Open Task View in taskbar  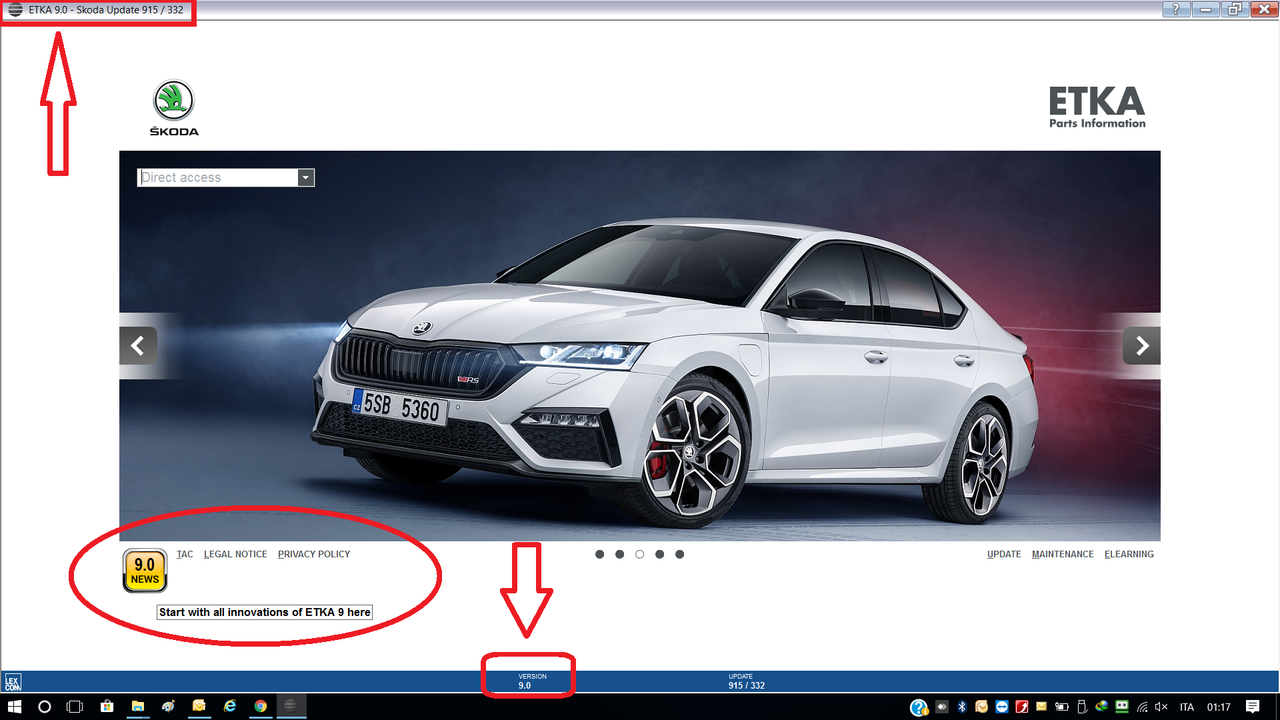75,707
